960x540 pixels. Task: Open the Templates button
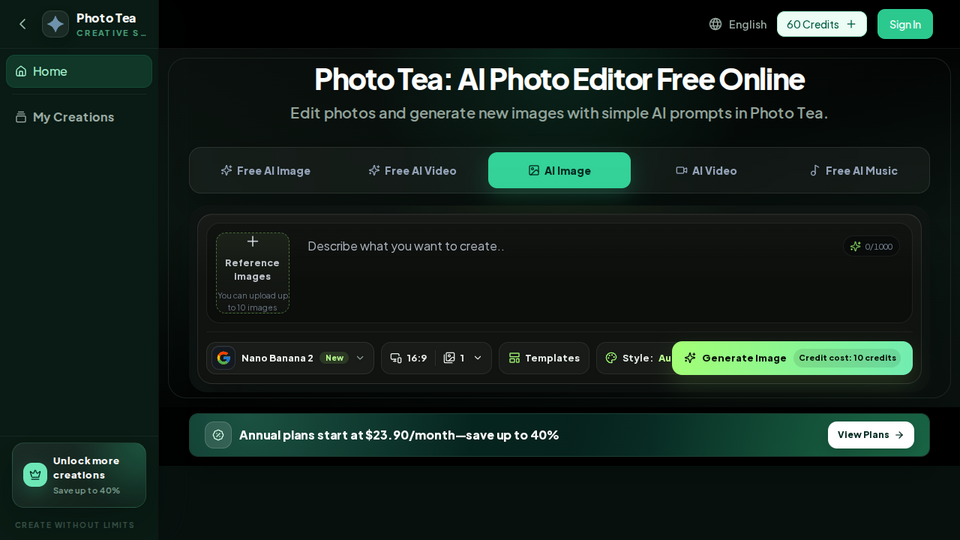[x=544, y=358]
